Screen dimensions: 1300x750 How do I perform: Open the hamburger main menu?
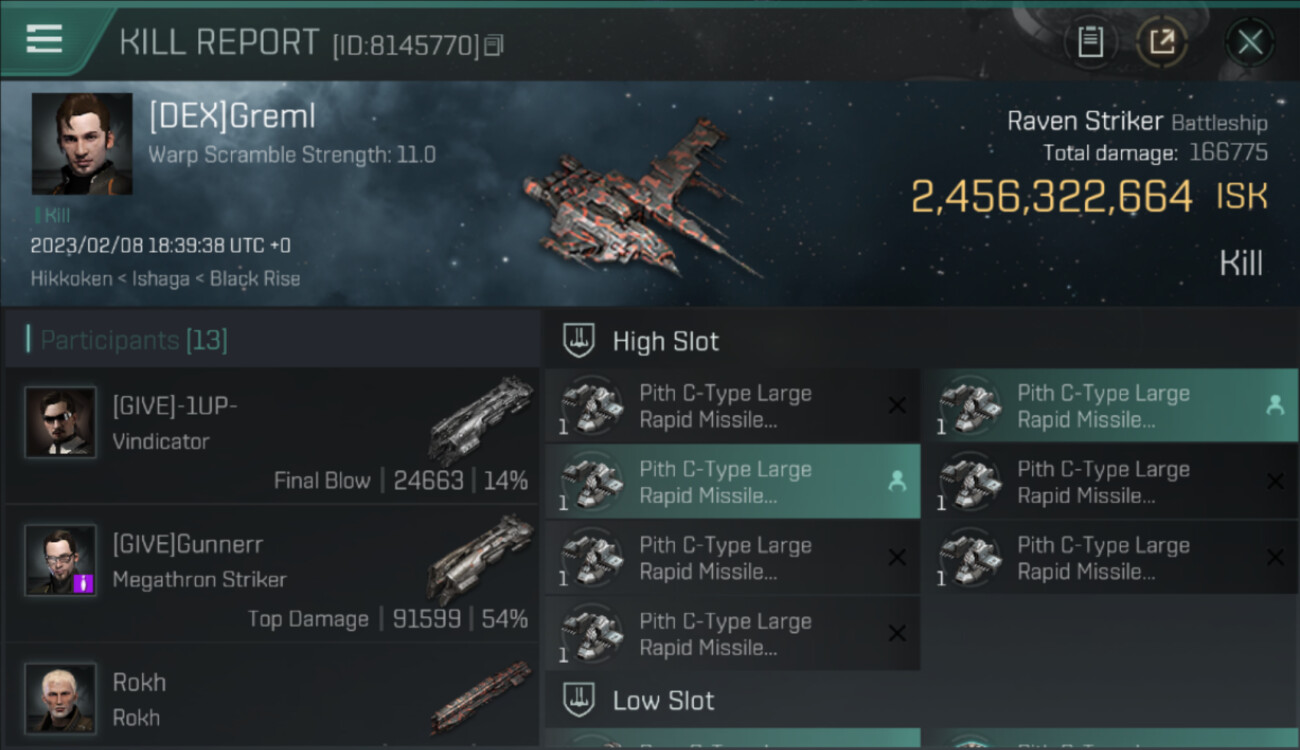pos(44,40)
